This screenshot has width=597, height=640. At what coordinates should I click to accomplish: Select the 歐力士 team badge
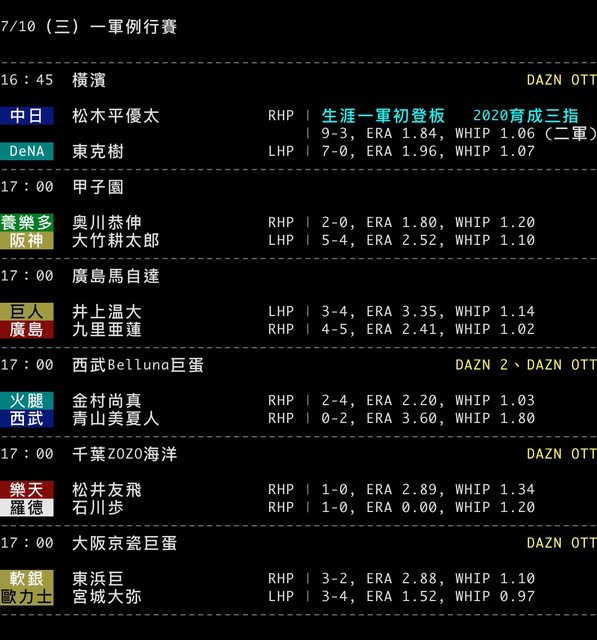pyautogui.click(x=27, y=596)
